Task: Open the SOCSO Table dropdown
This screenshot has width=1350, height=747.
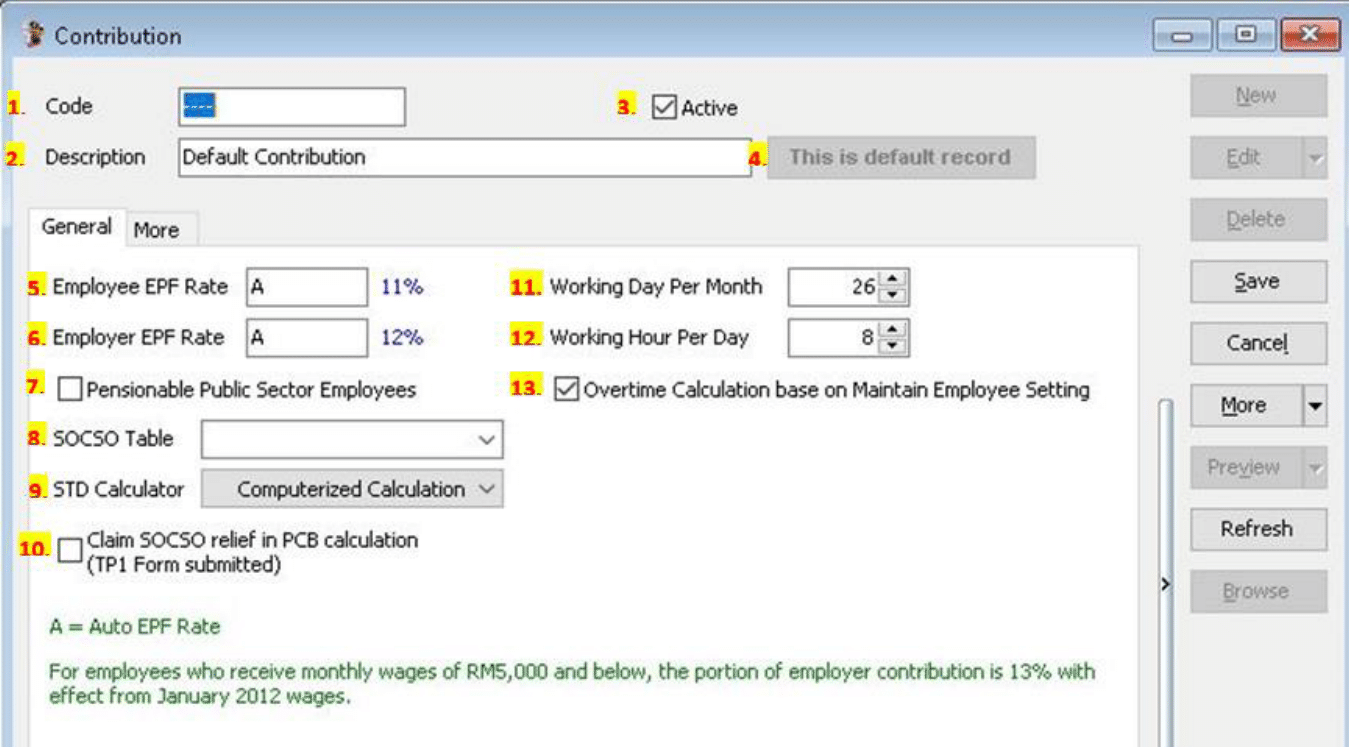Action: click(x=486, y=439)
